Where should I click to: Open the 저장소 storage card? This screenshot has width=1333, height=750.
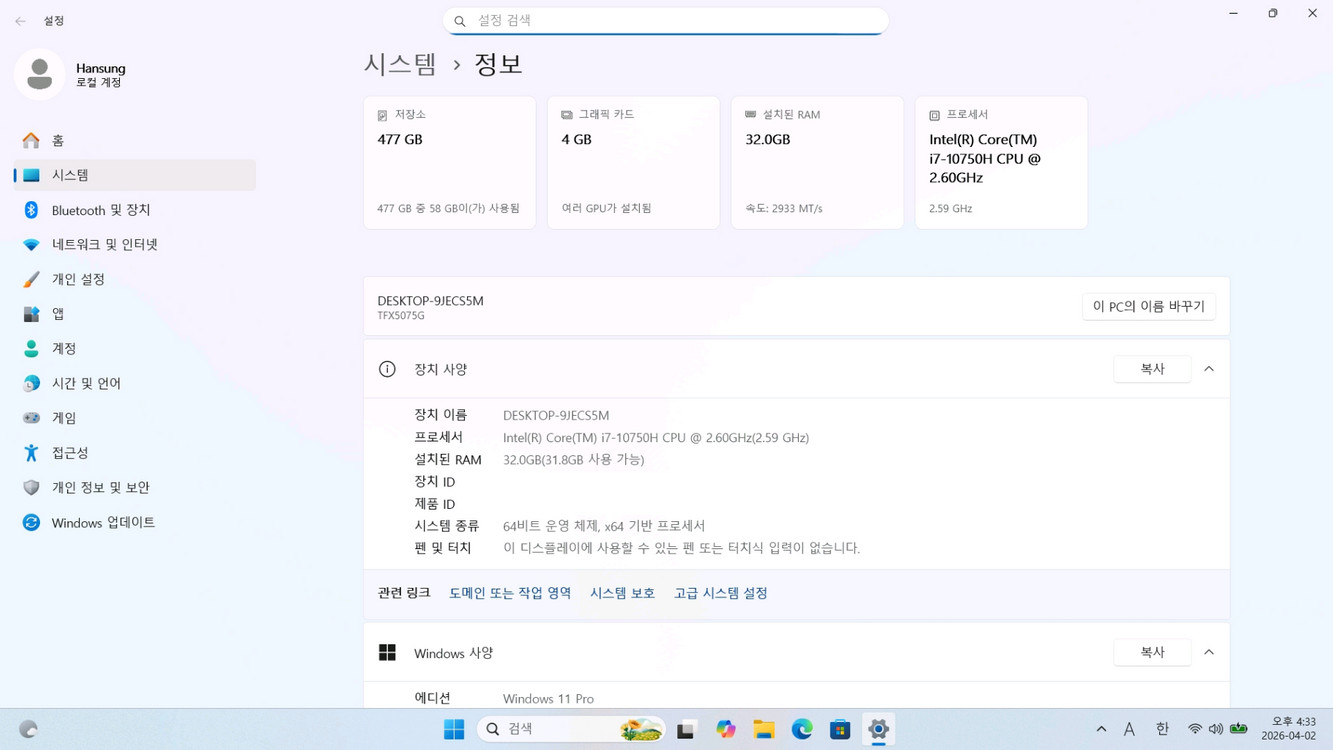(x=449, y=162)
